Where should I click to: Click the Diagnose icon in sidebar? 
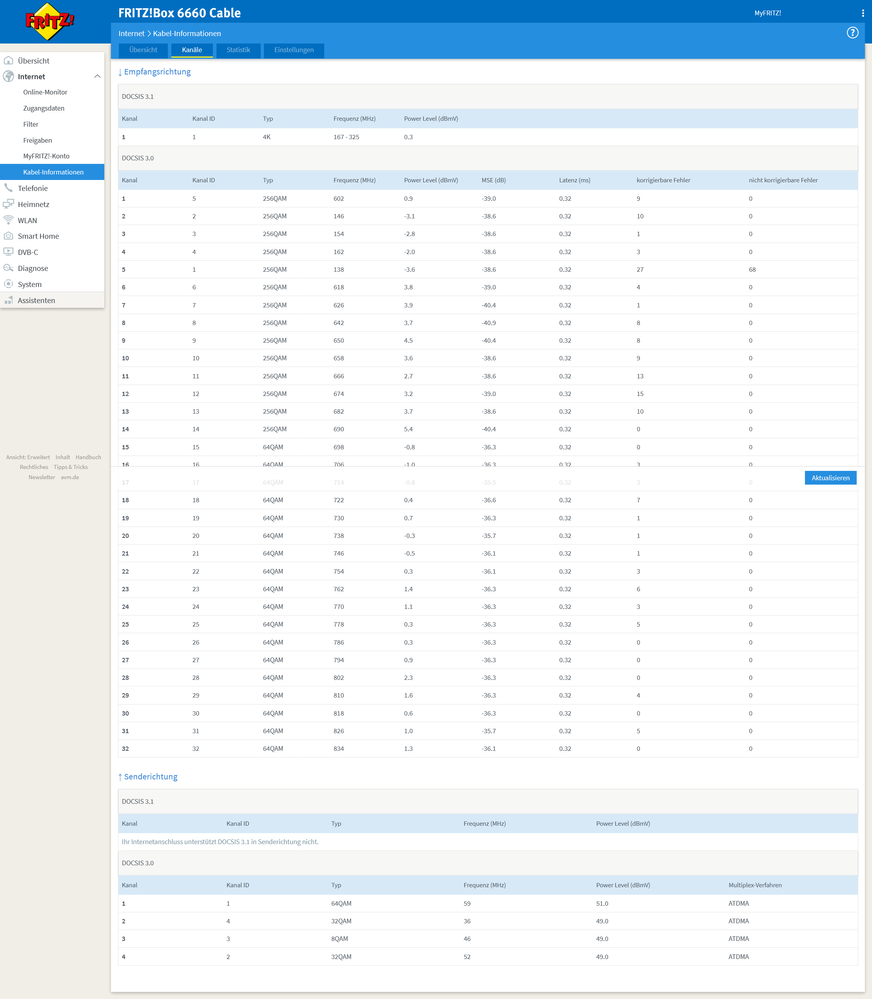pyautogui.click(x=9, y=268)
